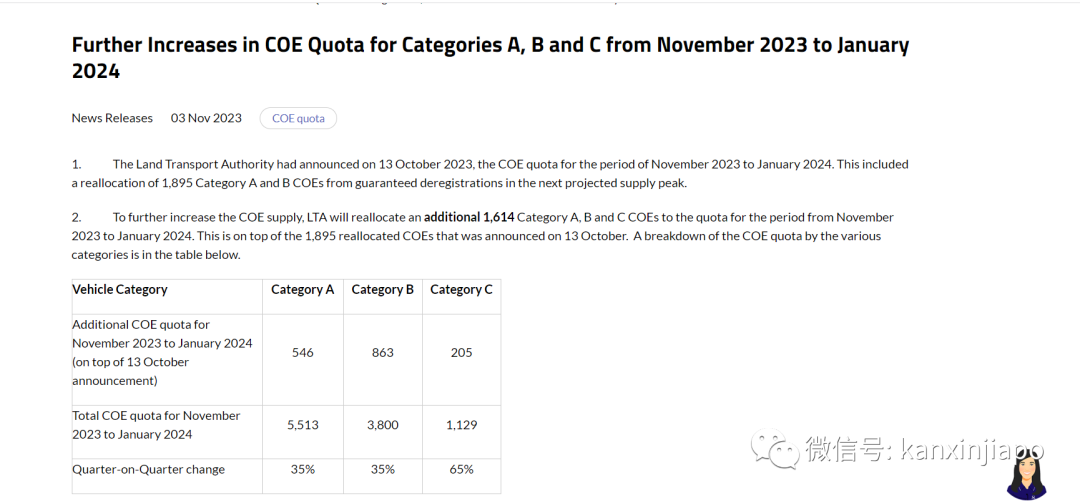The width and height of the screenshot is (1080, 501).
Task: Select the Category B column header
Action: click(383, 289)
